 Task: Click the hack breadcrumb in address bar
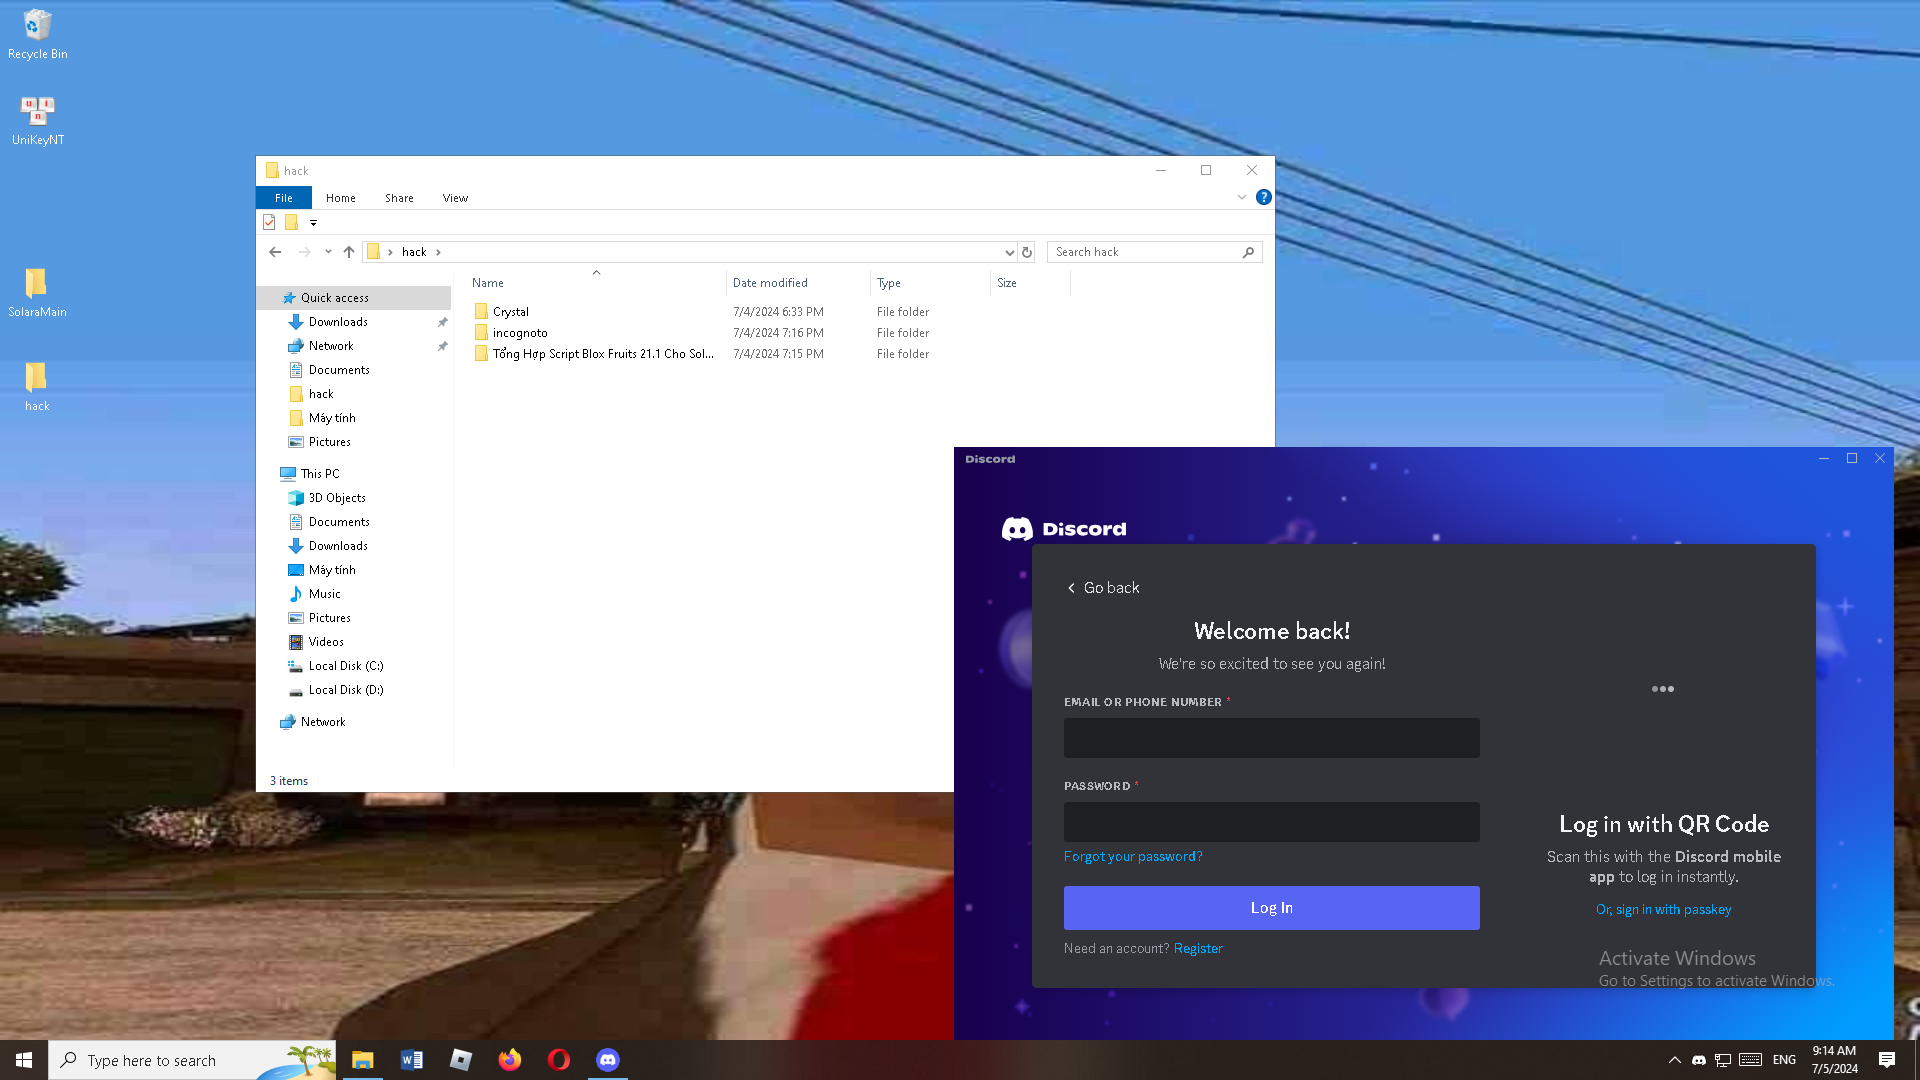click(414, 252)
